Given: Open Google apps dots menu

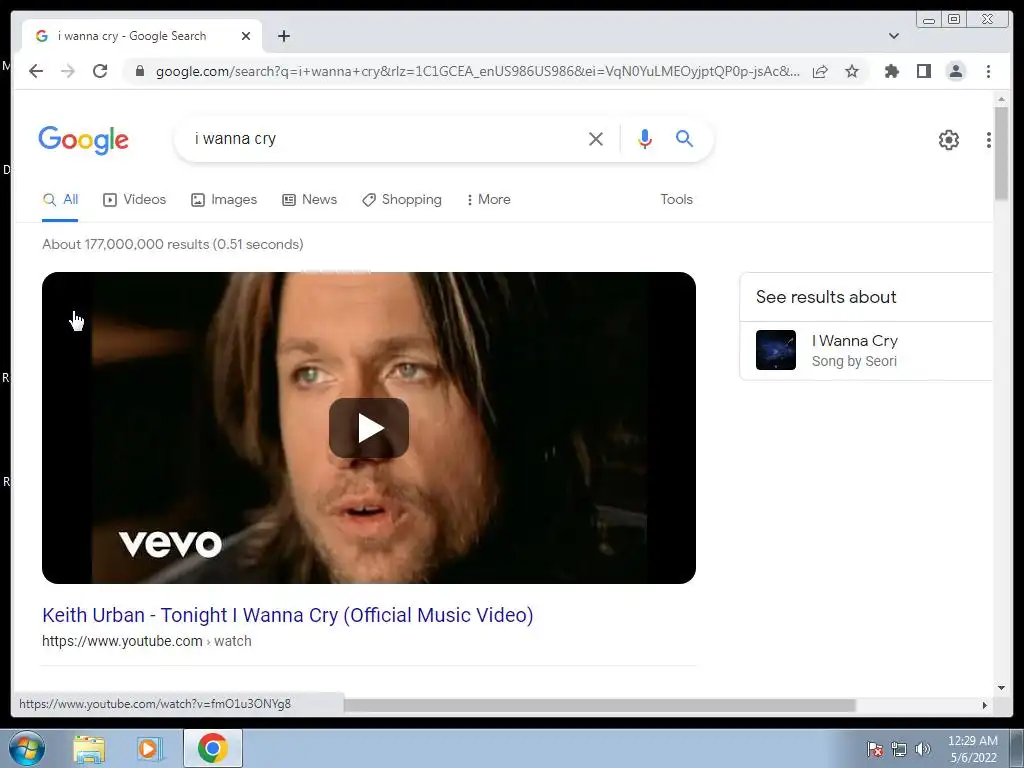Looking at the screenshot, I should coord(989,140).
